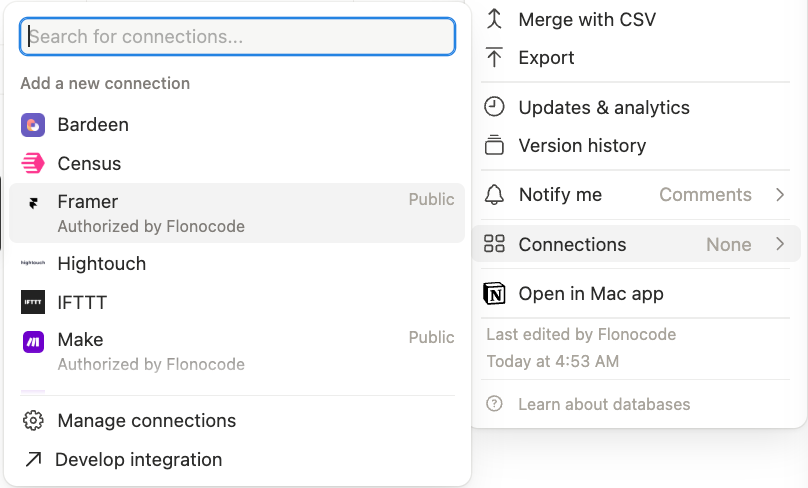This screenshot has height=488, width=808.
Task: Click the black IFTTT logo icon
Action: click(x=33, y=302)
